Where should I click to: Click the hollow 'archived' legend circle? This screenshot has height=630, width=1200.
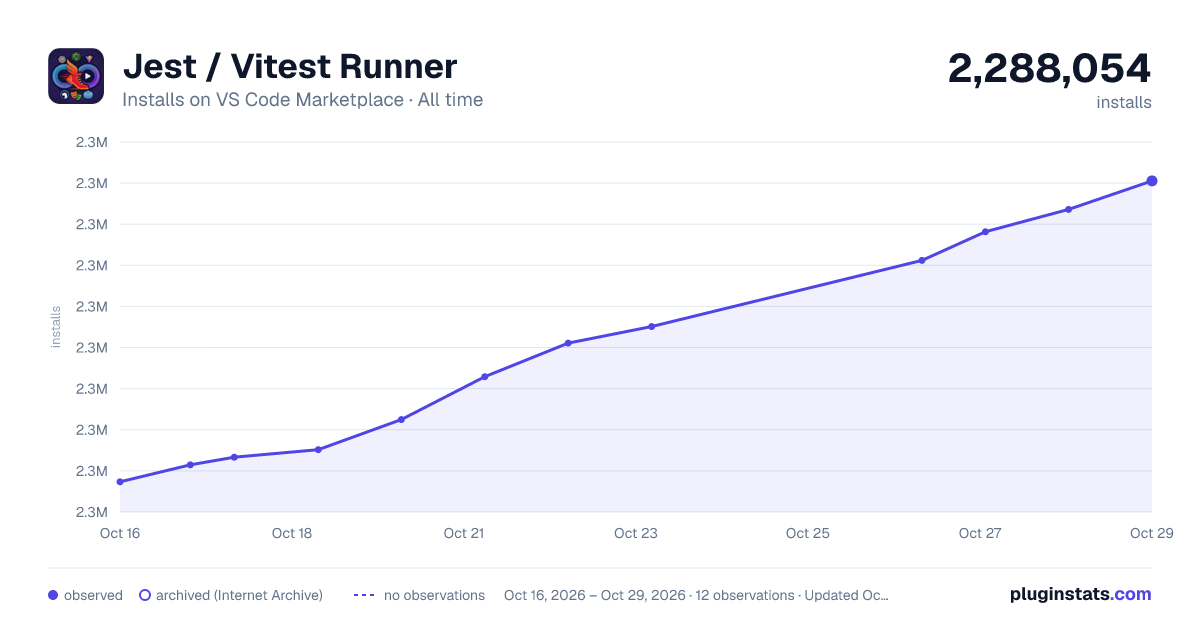coord(145,595)
